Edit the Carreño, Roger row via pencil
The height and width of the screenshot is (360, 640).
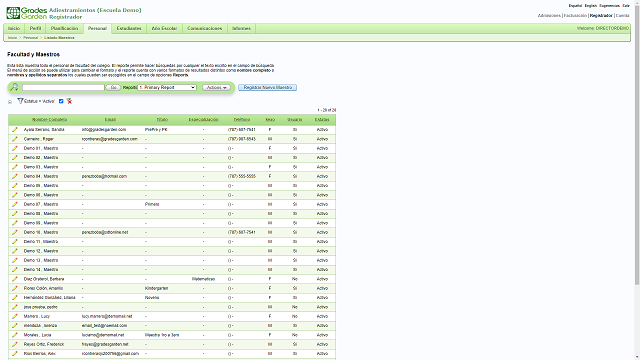click(x=15, y=139)
